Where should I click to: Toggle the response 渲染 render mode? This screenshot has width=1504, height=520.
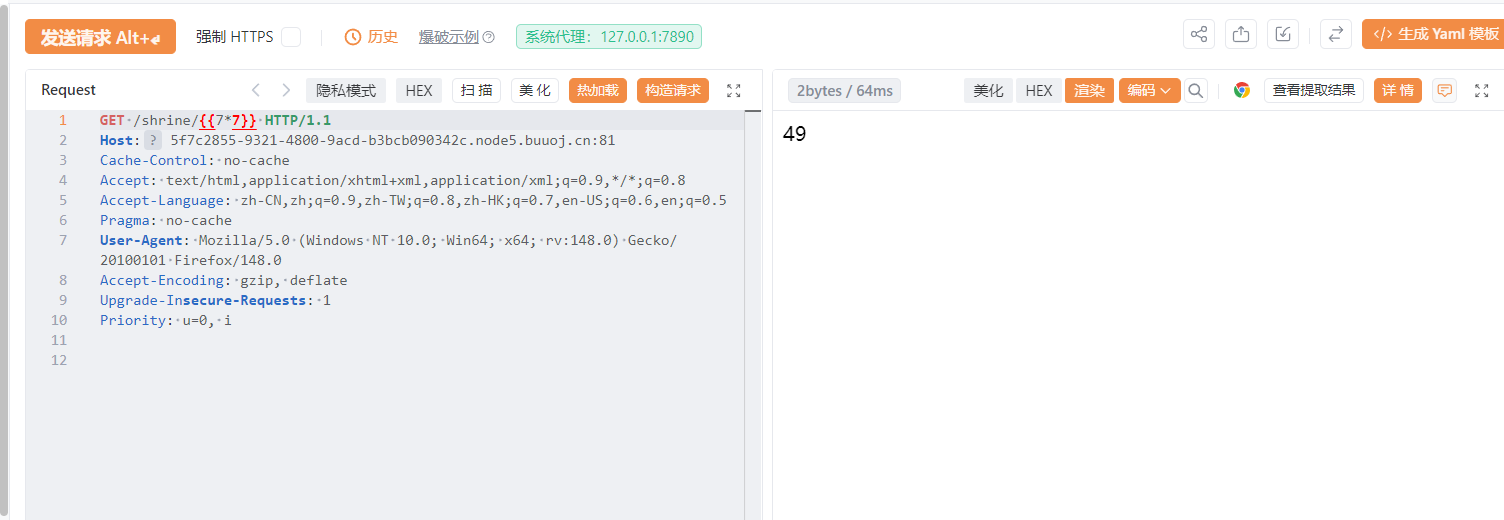pyautogui.click(x=1089, y=90)
